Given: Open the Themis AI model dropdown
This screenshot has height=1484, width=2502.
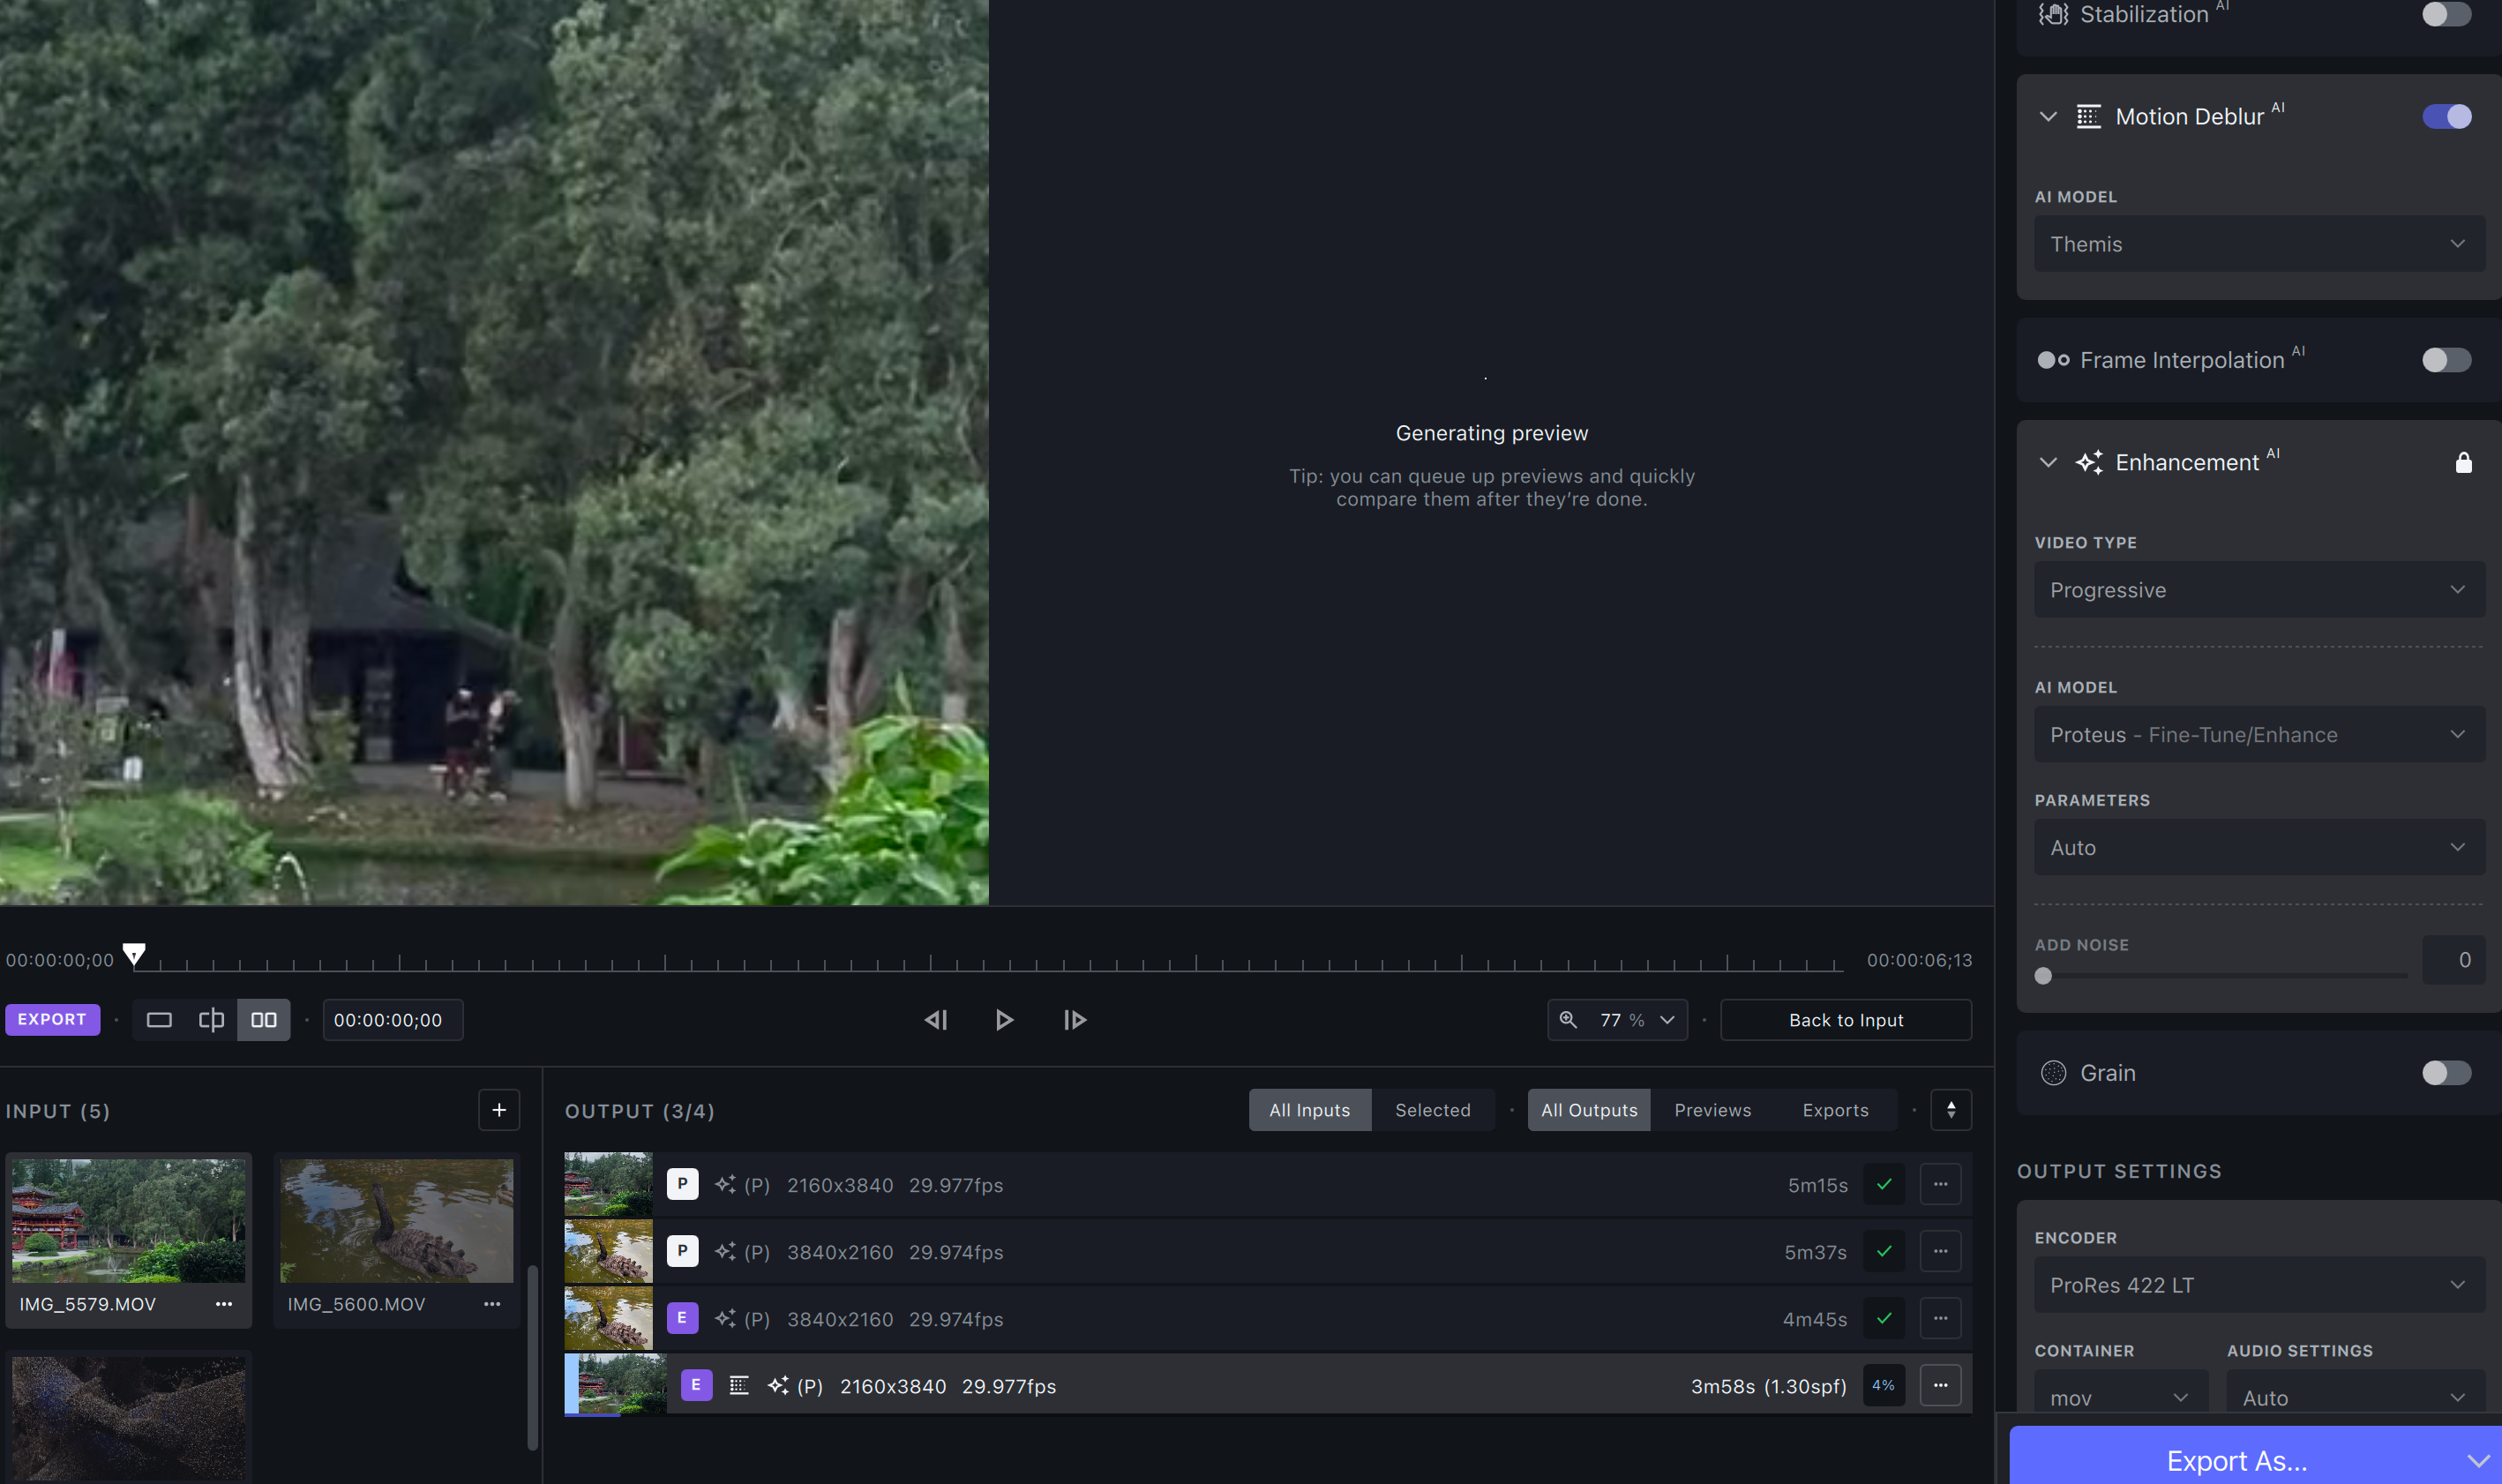Looking at the screenshot, I should point(2259,244).
